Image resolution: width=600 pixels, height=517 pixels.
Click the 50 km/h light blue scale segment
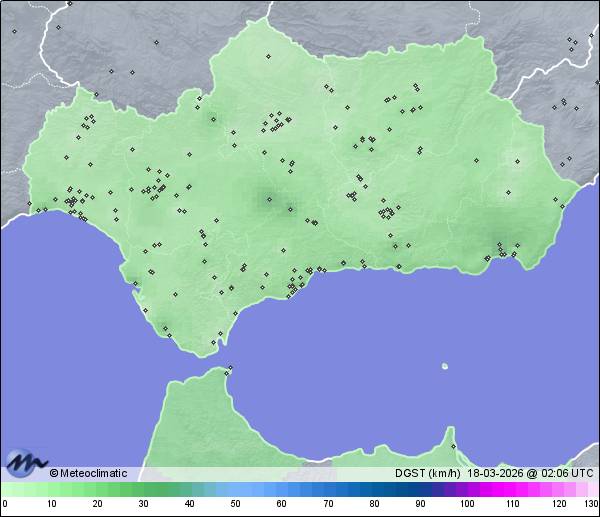[x=235, y=489]
